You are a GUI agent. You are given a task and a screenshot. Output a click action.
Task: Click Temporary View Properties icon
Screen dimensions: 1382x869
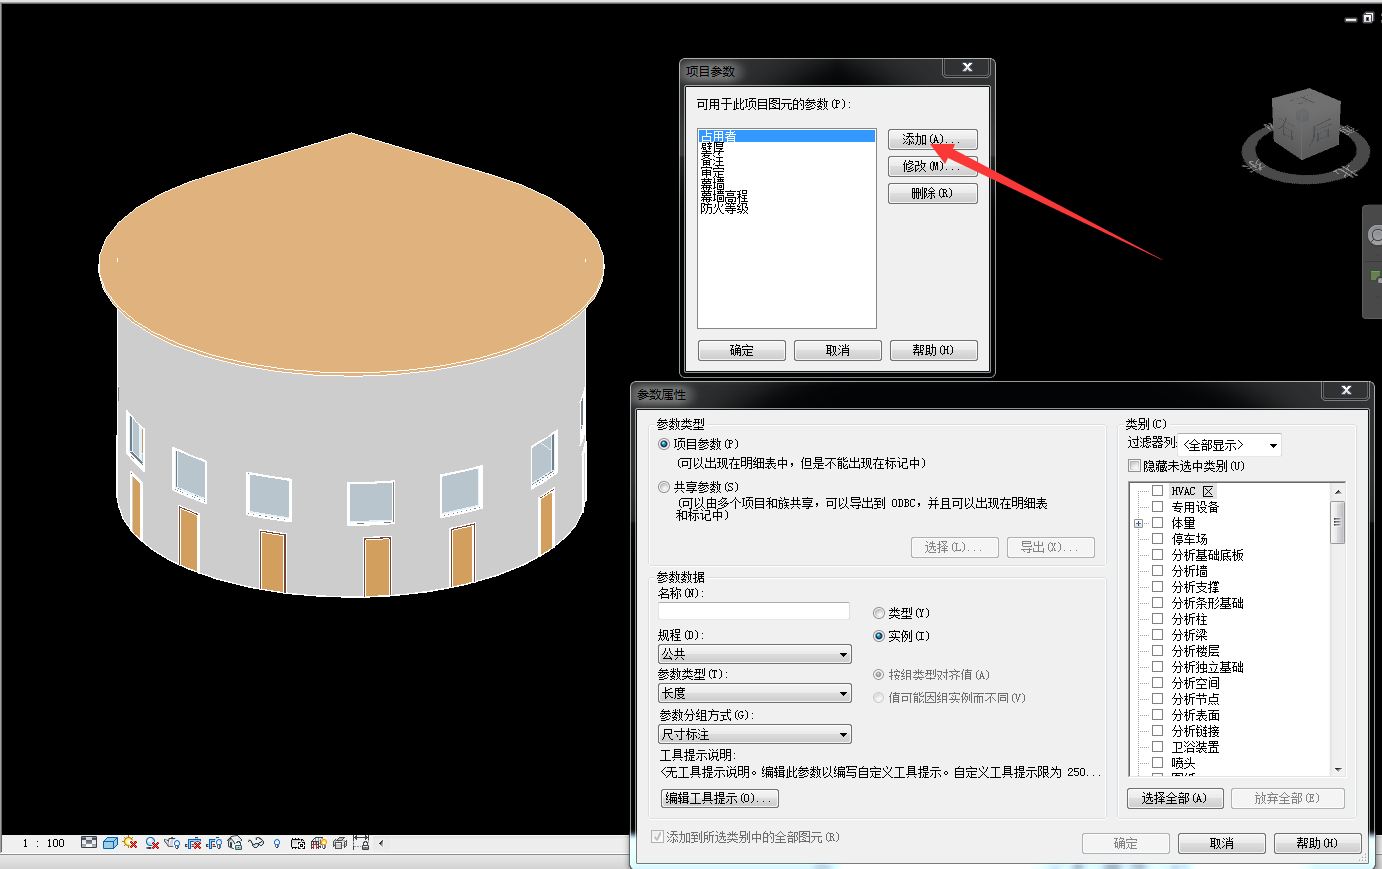[298, 843]
